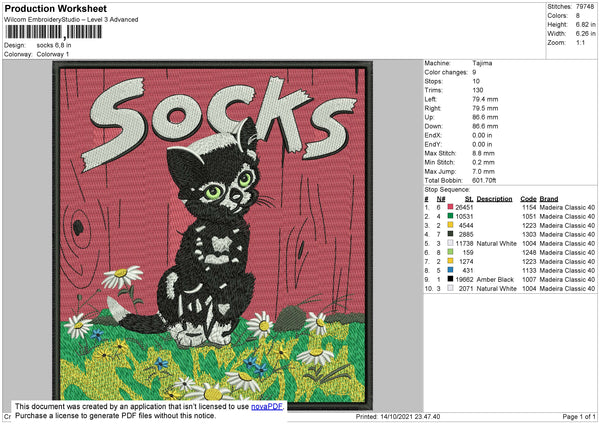
Task: Click the Description column header
Action: tap(495, 198)
